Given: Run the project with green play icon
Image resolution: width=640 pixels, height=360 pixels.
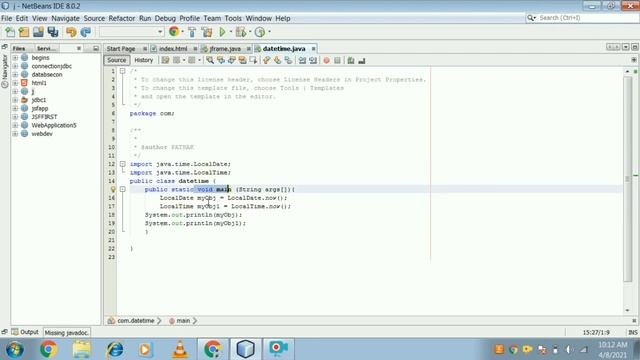Looking at the screenshot, I should click(x=222, y=32).
